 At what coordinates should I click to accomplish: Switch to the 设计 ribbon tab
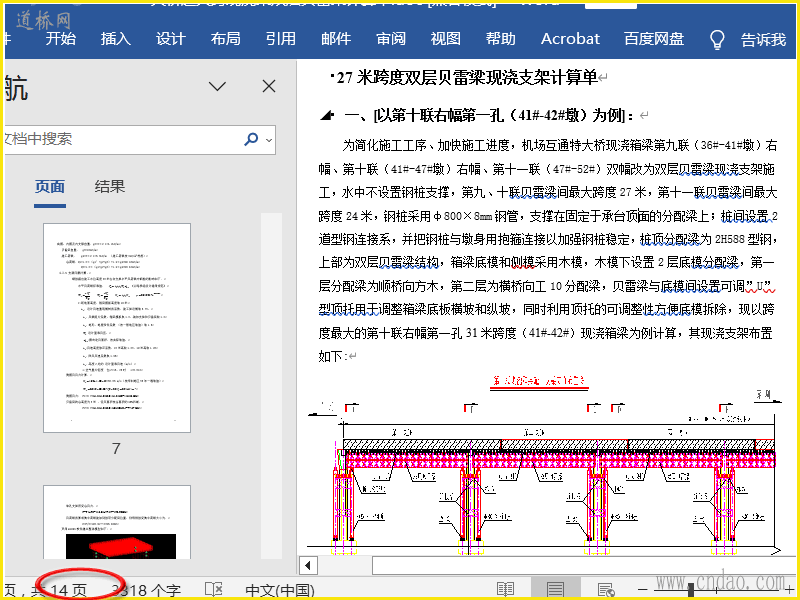(x=170, y=39)
